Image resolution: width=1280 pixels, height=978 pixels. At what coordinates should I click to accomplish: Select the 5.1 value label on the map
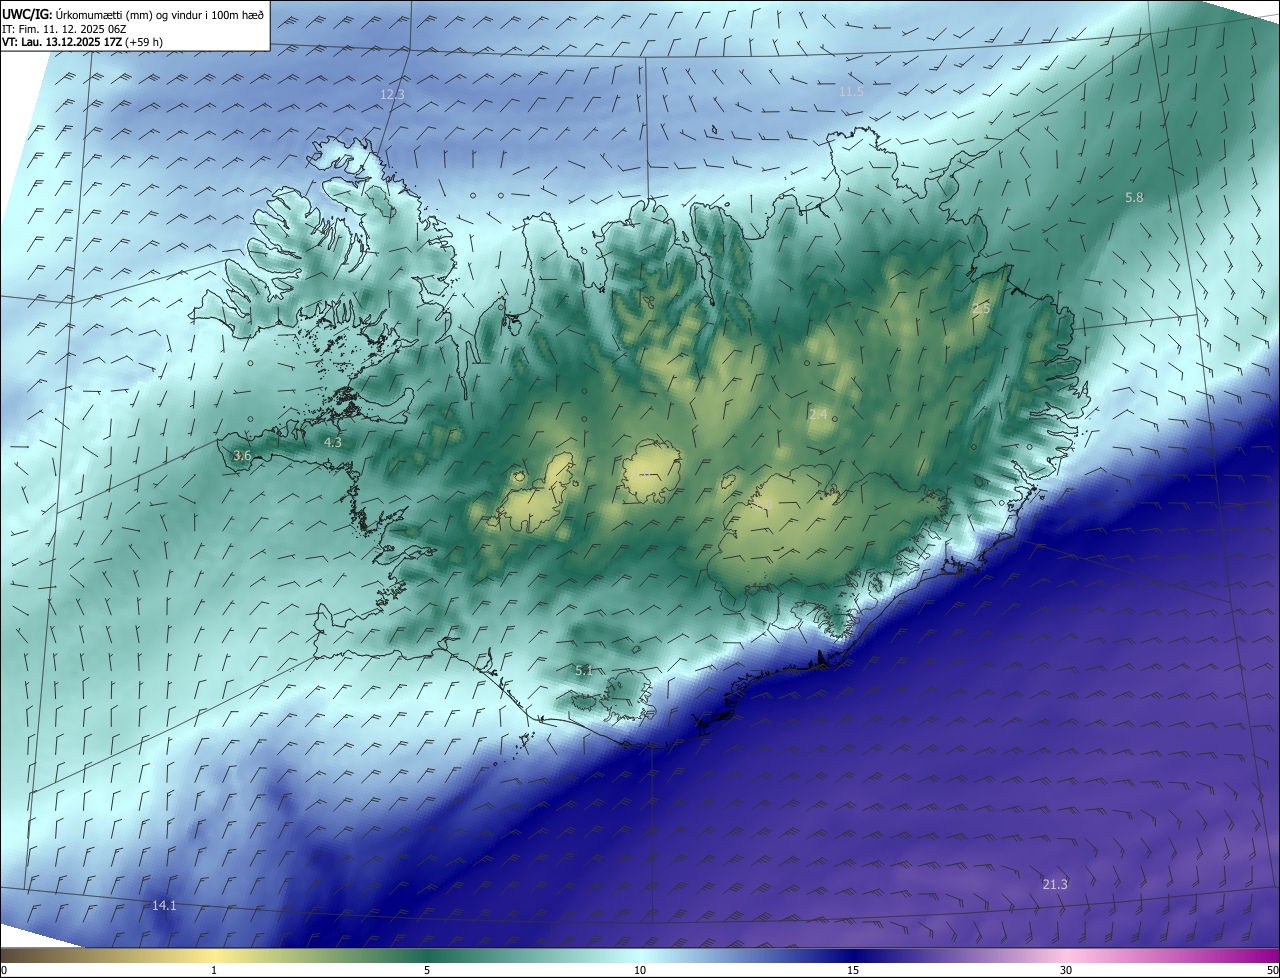[x=584, y=670]
